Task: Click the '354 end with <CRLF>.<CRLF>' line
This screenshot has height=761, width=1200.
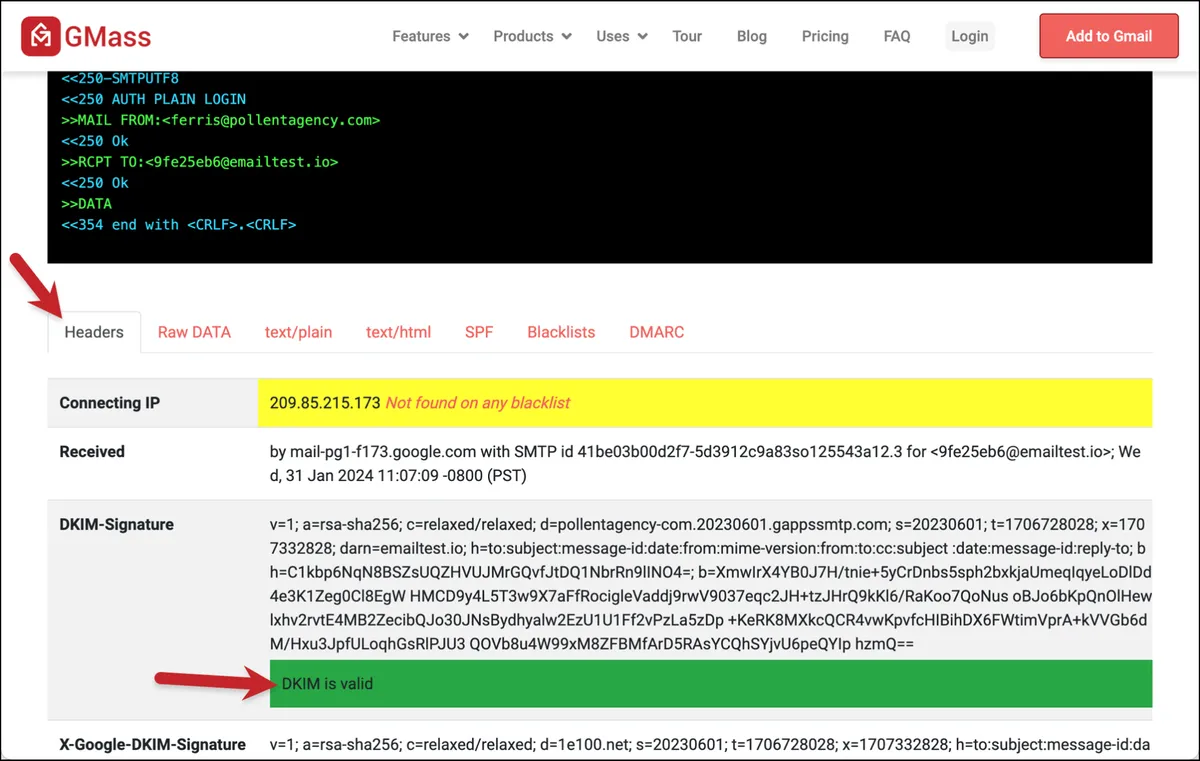Action: point(179,225)
